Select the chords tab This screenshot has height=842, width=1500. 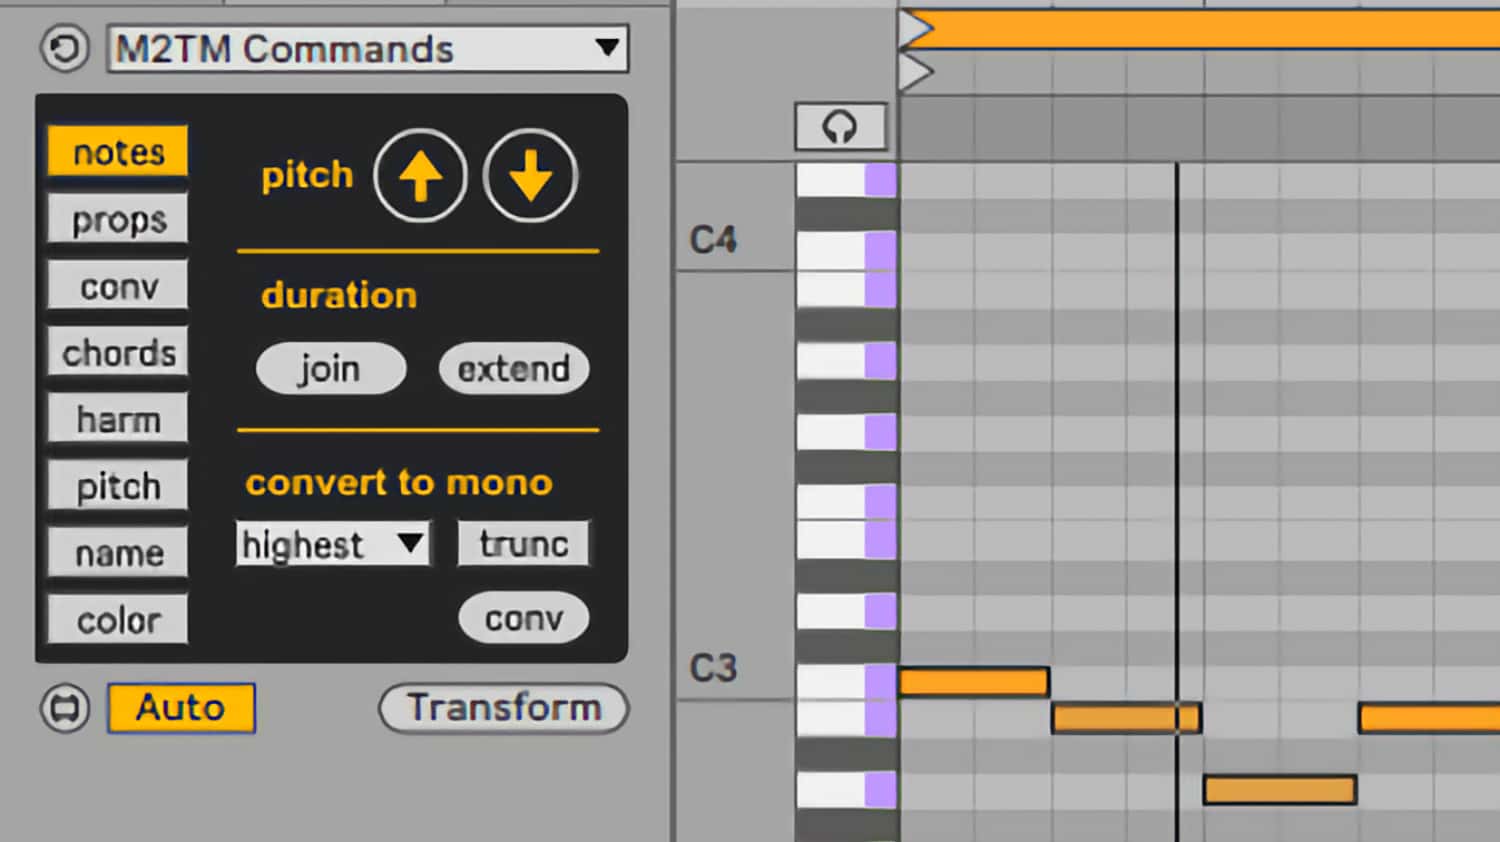tap(119, 353)
